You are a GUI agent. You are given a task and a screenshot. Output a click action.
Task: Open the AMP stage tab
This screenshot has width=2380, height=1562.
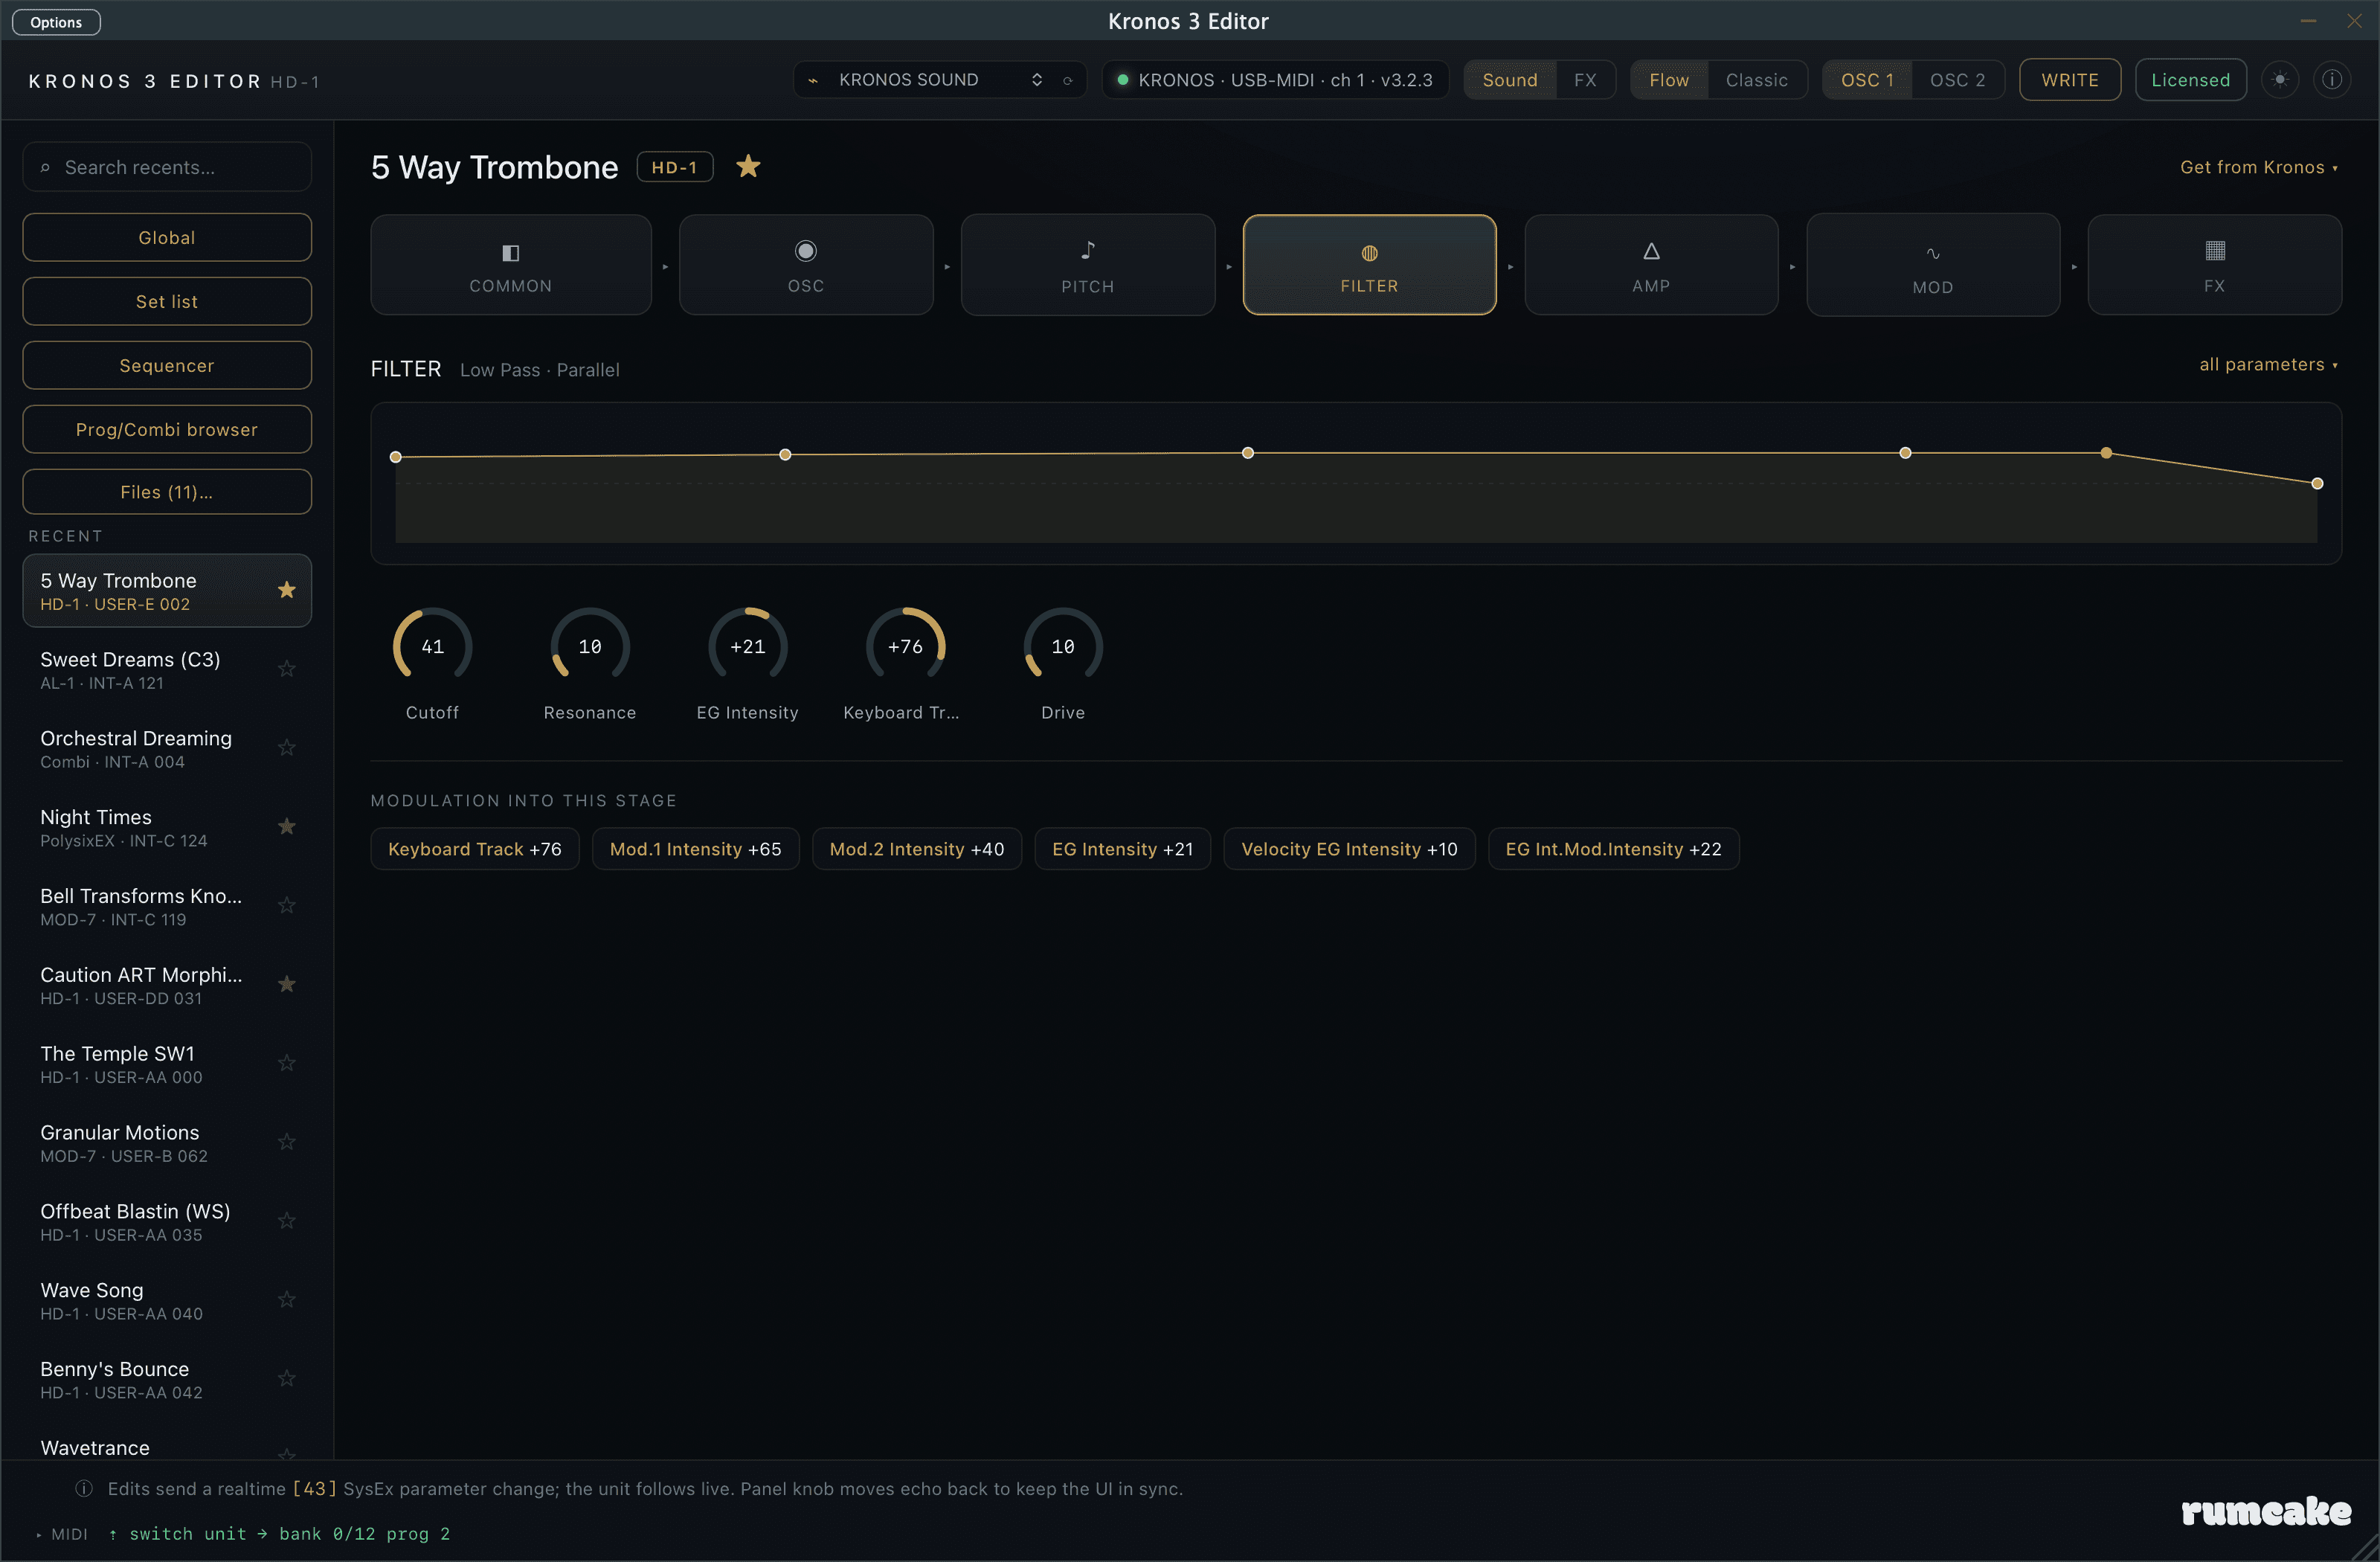pyautogui.click(x=1651, y=265)
